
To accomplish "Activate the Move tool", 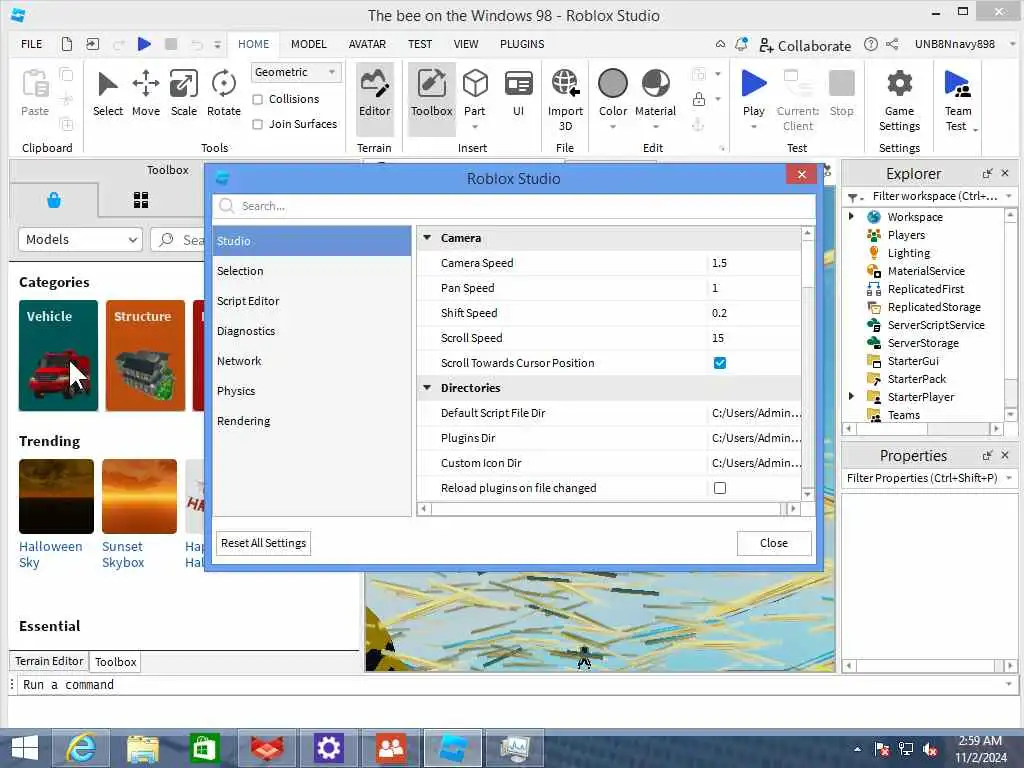I will [x=146, y=94].
